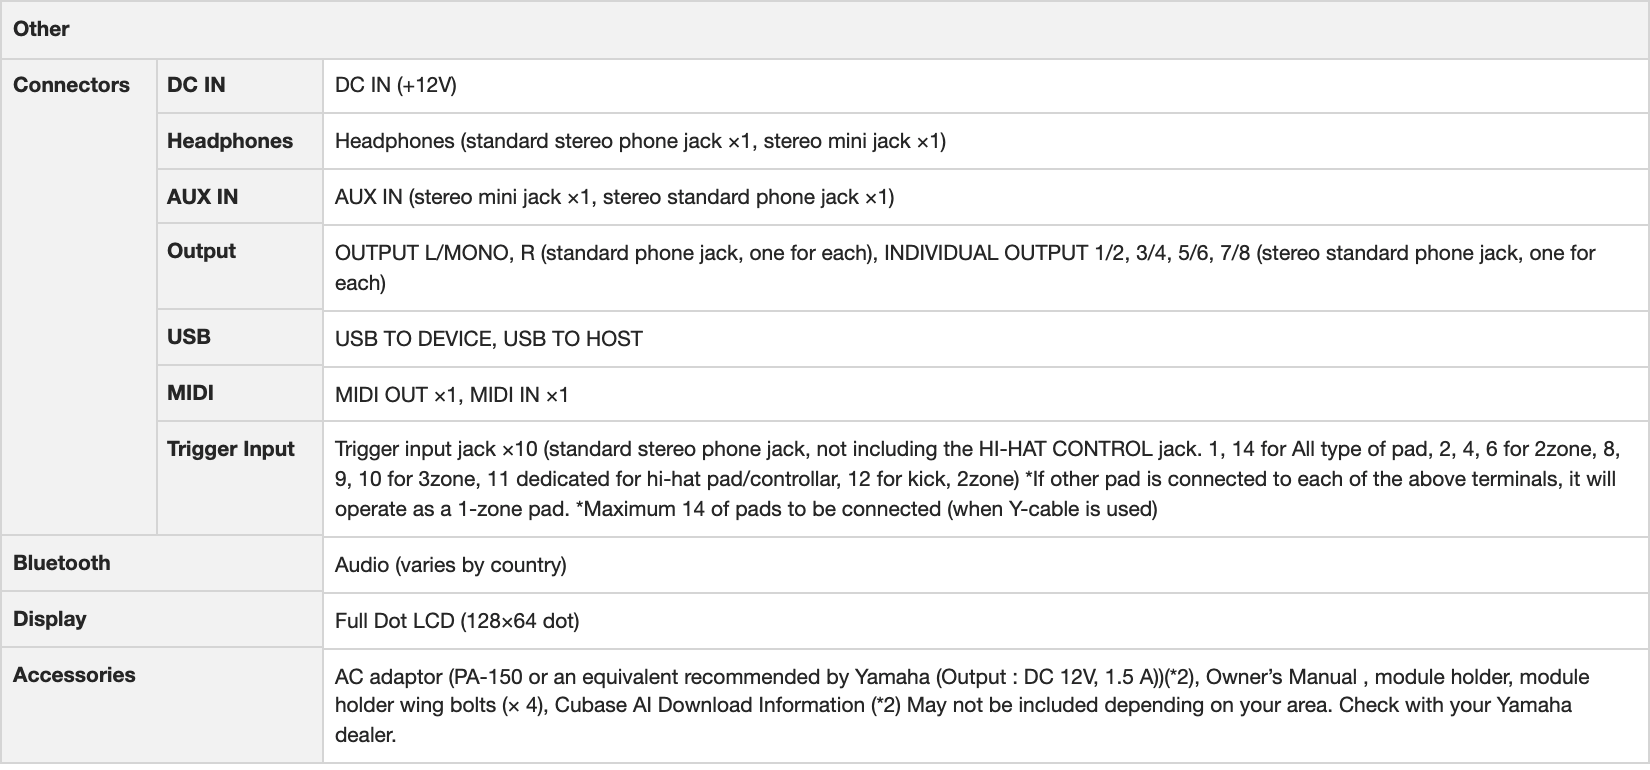This screenshot has width=1650, height=770.
Task: Click the Audio (varies by country) value
Action: coord(451,565)
